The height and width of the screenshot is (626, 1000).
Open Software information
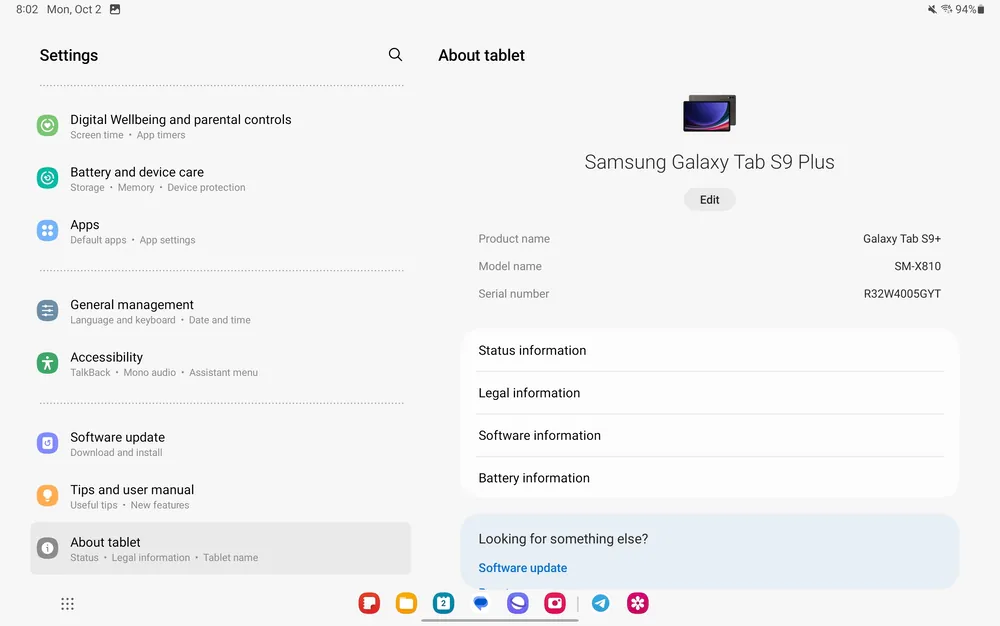coord(709,435)
